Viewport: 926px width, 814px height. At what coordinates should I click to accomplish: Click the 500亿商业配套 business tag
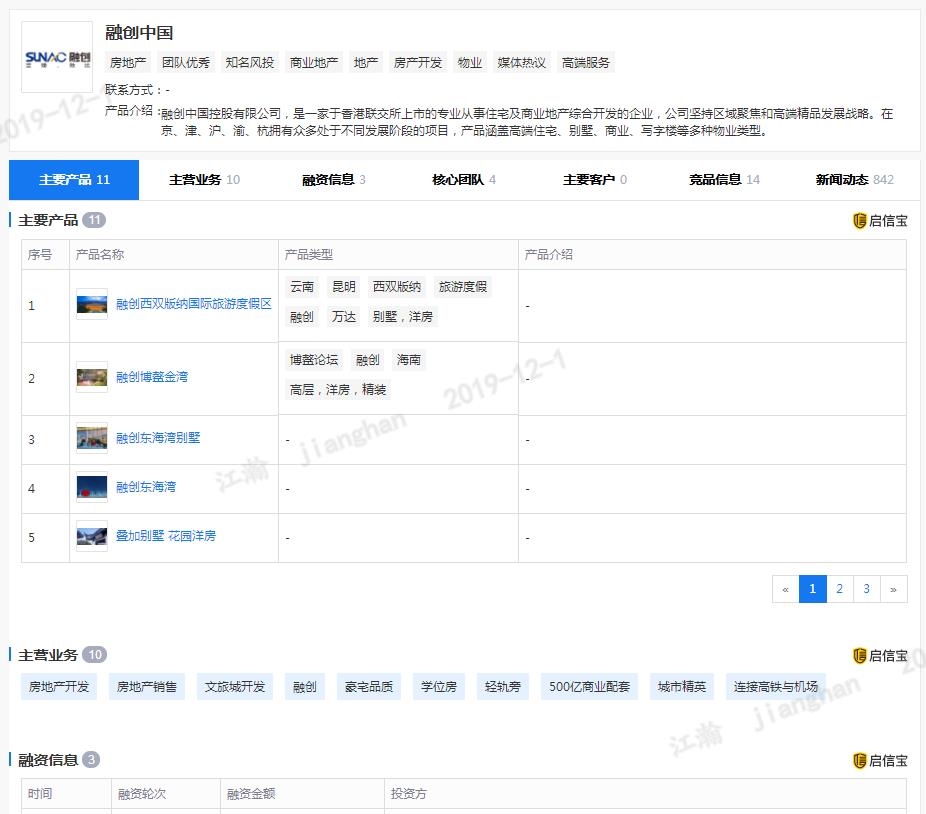click(x=589, y=686)
